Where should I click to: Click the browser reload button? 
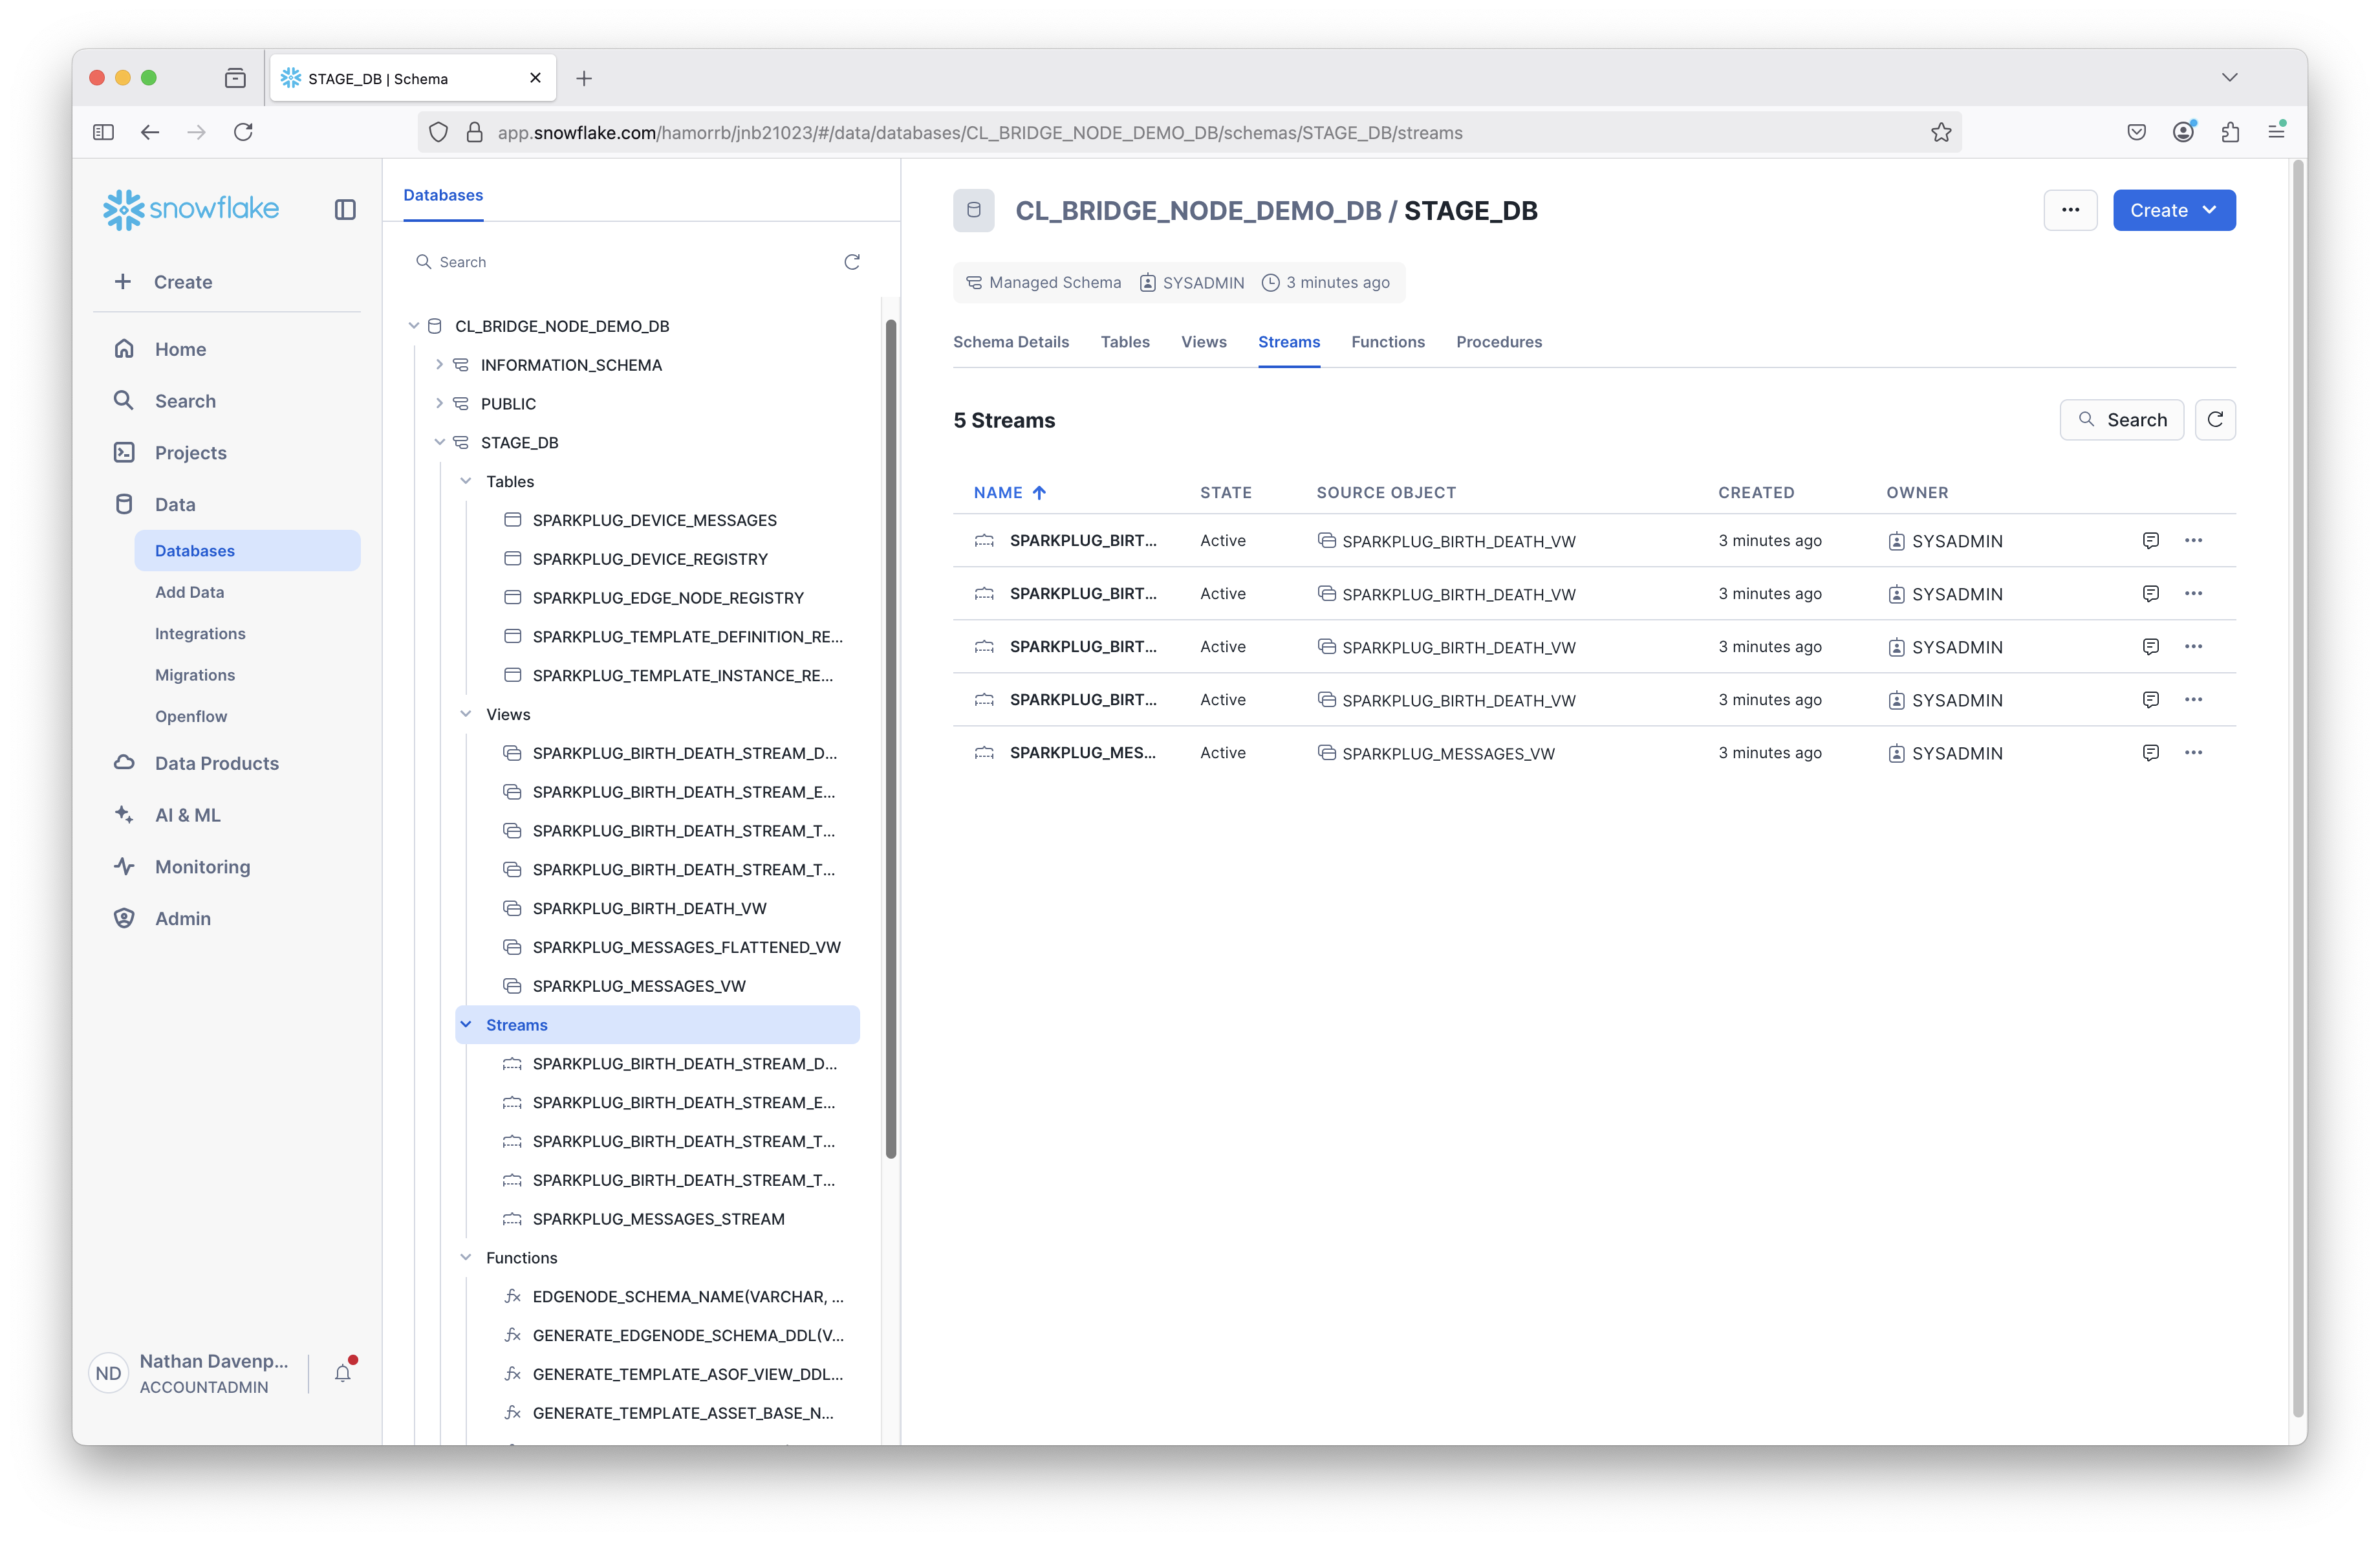click(243, 132)
